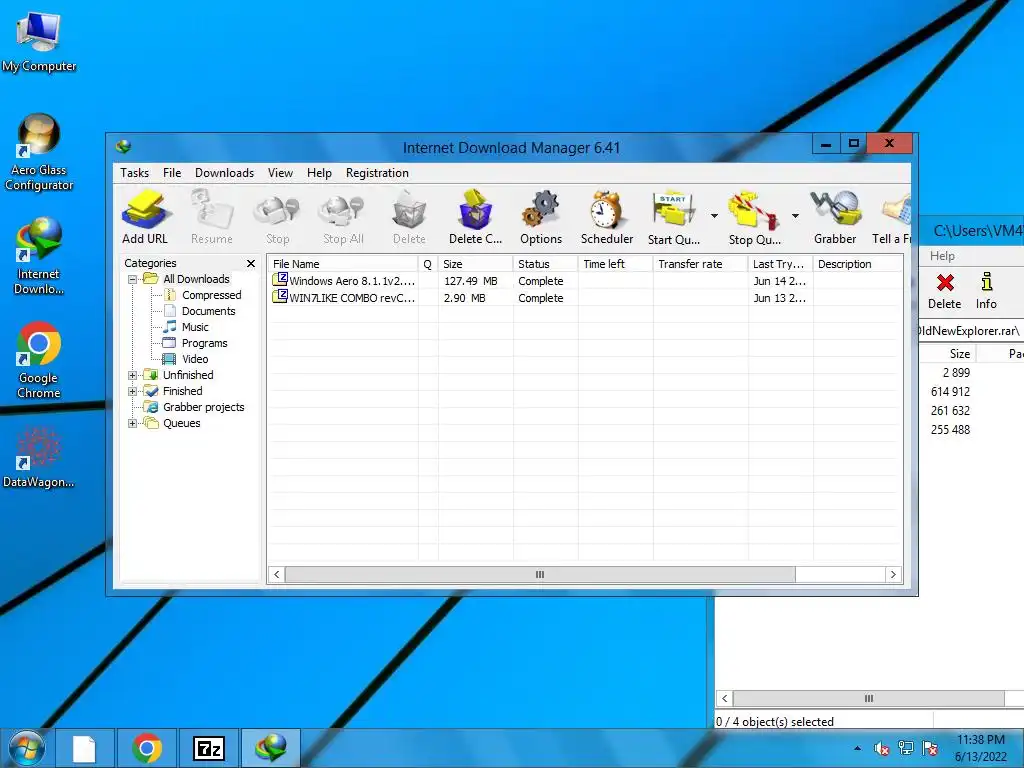Screen dimensions: 1024x768
Task: Open Help menu in the 7-Zip window
Action: (x=942, y=256)
